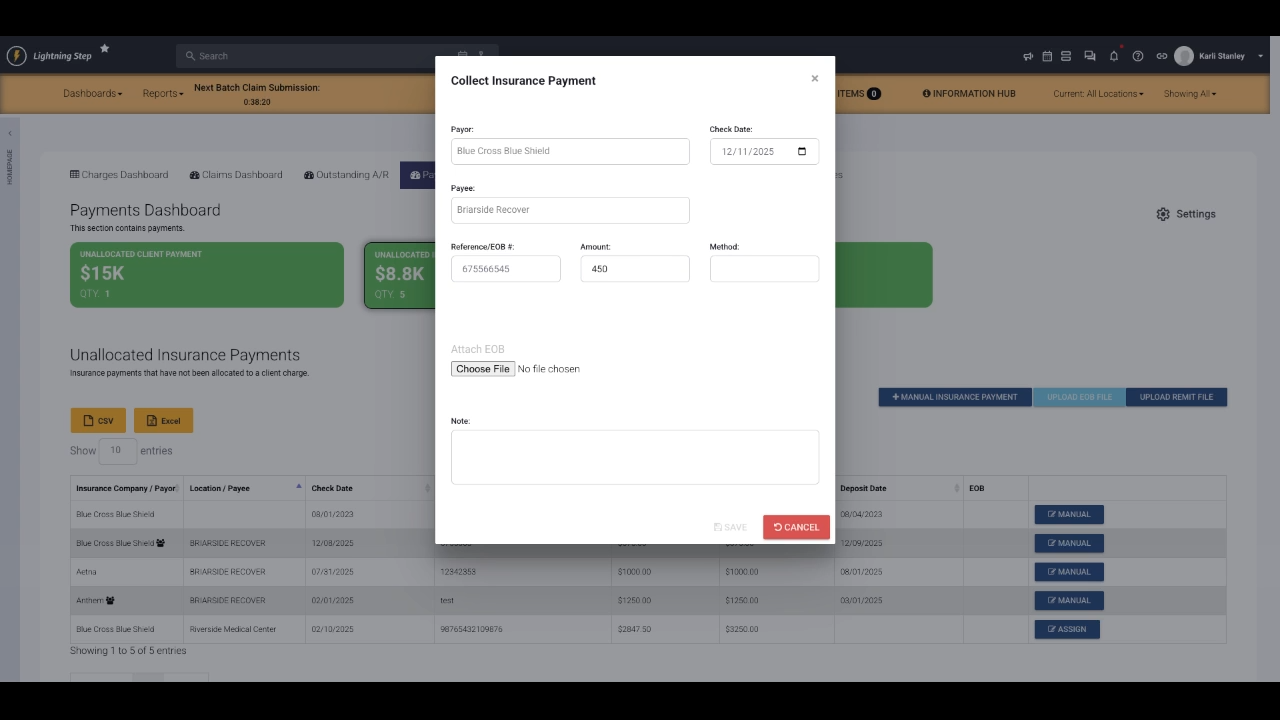Expand the Current: All Locations selector
The image size is (1280, 720).
coord(1098,93)
